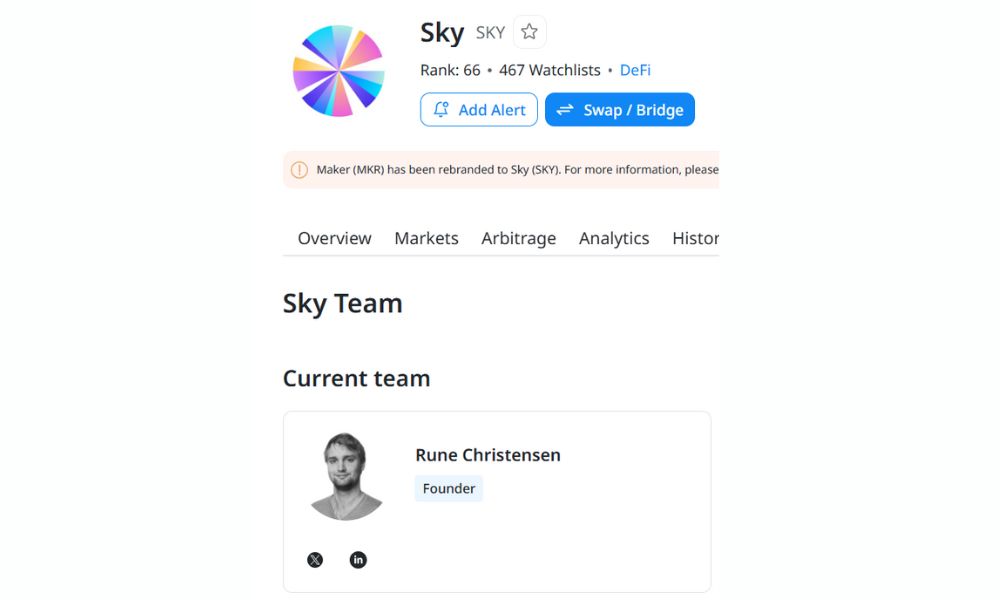Switch to the Markets tab
1000x600 pixels.
[x=426, y=238]
